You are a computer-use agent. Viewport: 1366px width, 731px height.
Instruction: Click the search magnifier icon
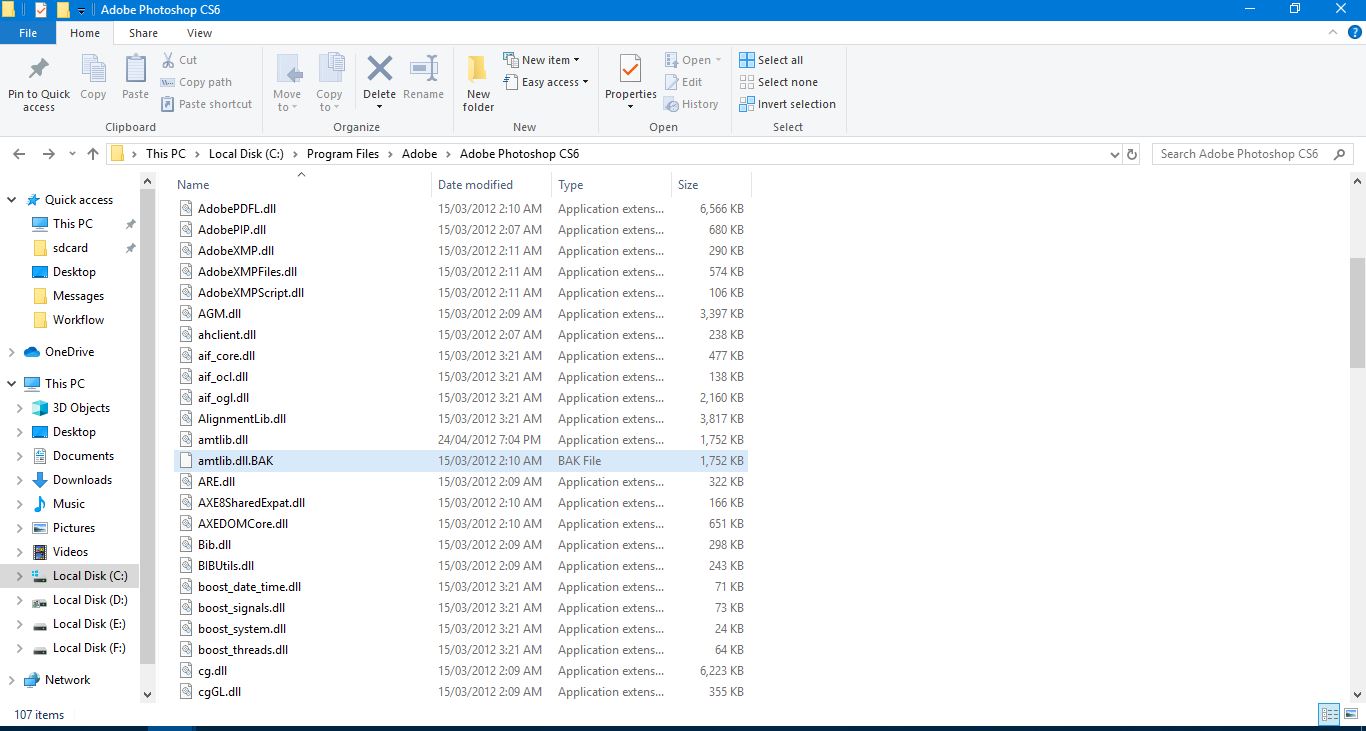point(1340,154)
